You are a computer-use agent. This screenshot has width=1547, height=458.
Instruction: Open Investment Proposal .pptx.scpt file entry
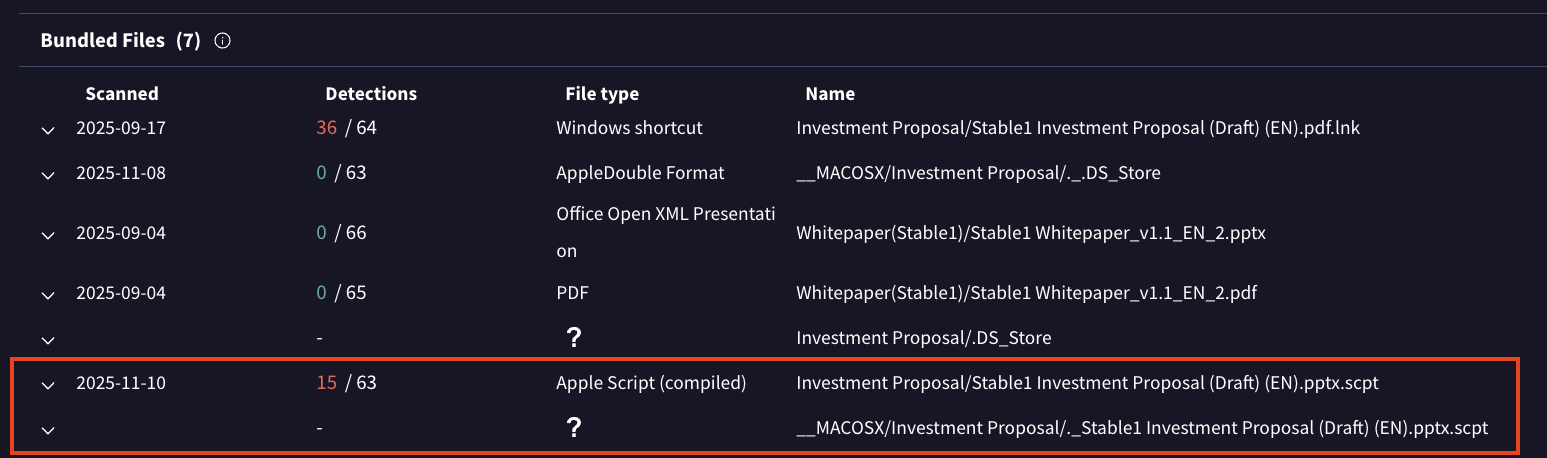tap(1088, 383)
